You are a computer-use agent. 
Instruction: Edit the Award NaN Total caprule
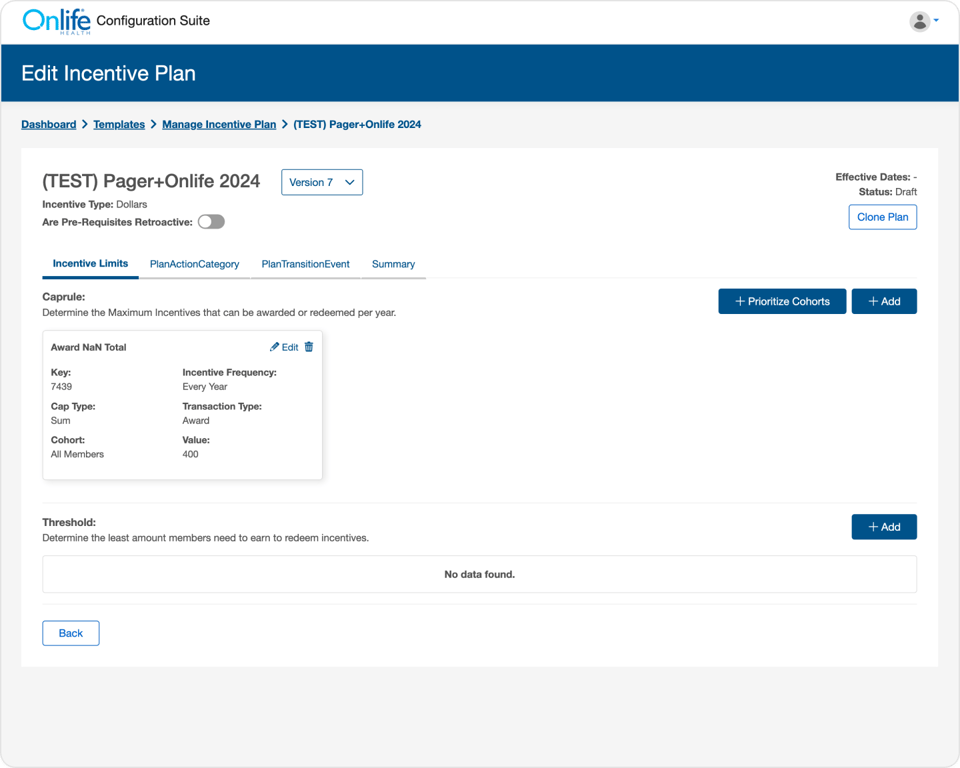pos(284,347)
